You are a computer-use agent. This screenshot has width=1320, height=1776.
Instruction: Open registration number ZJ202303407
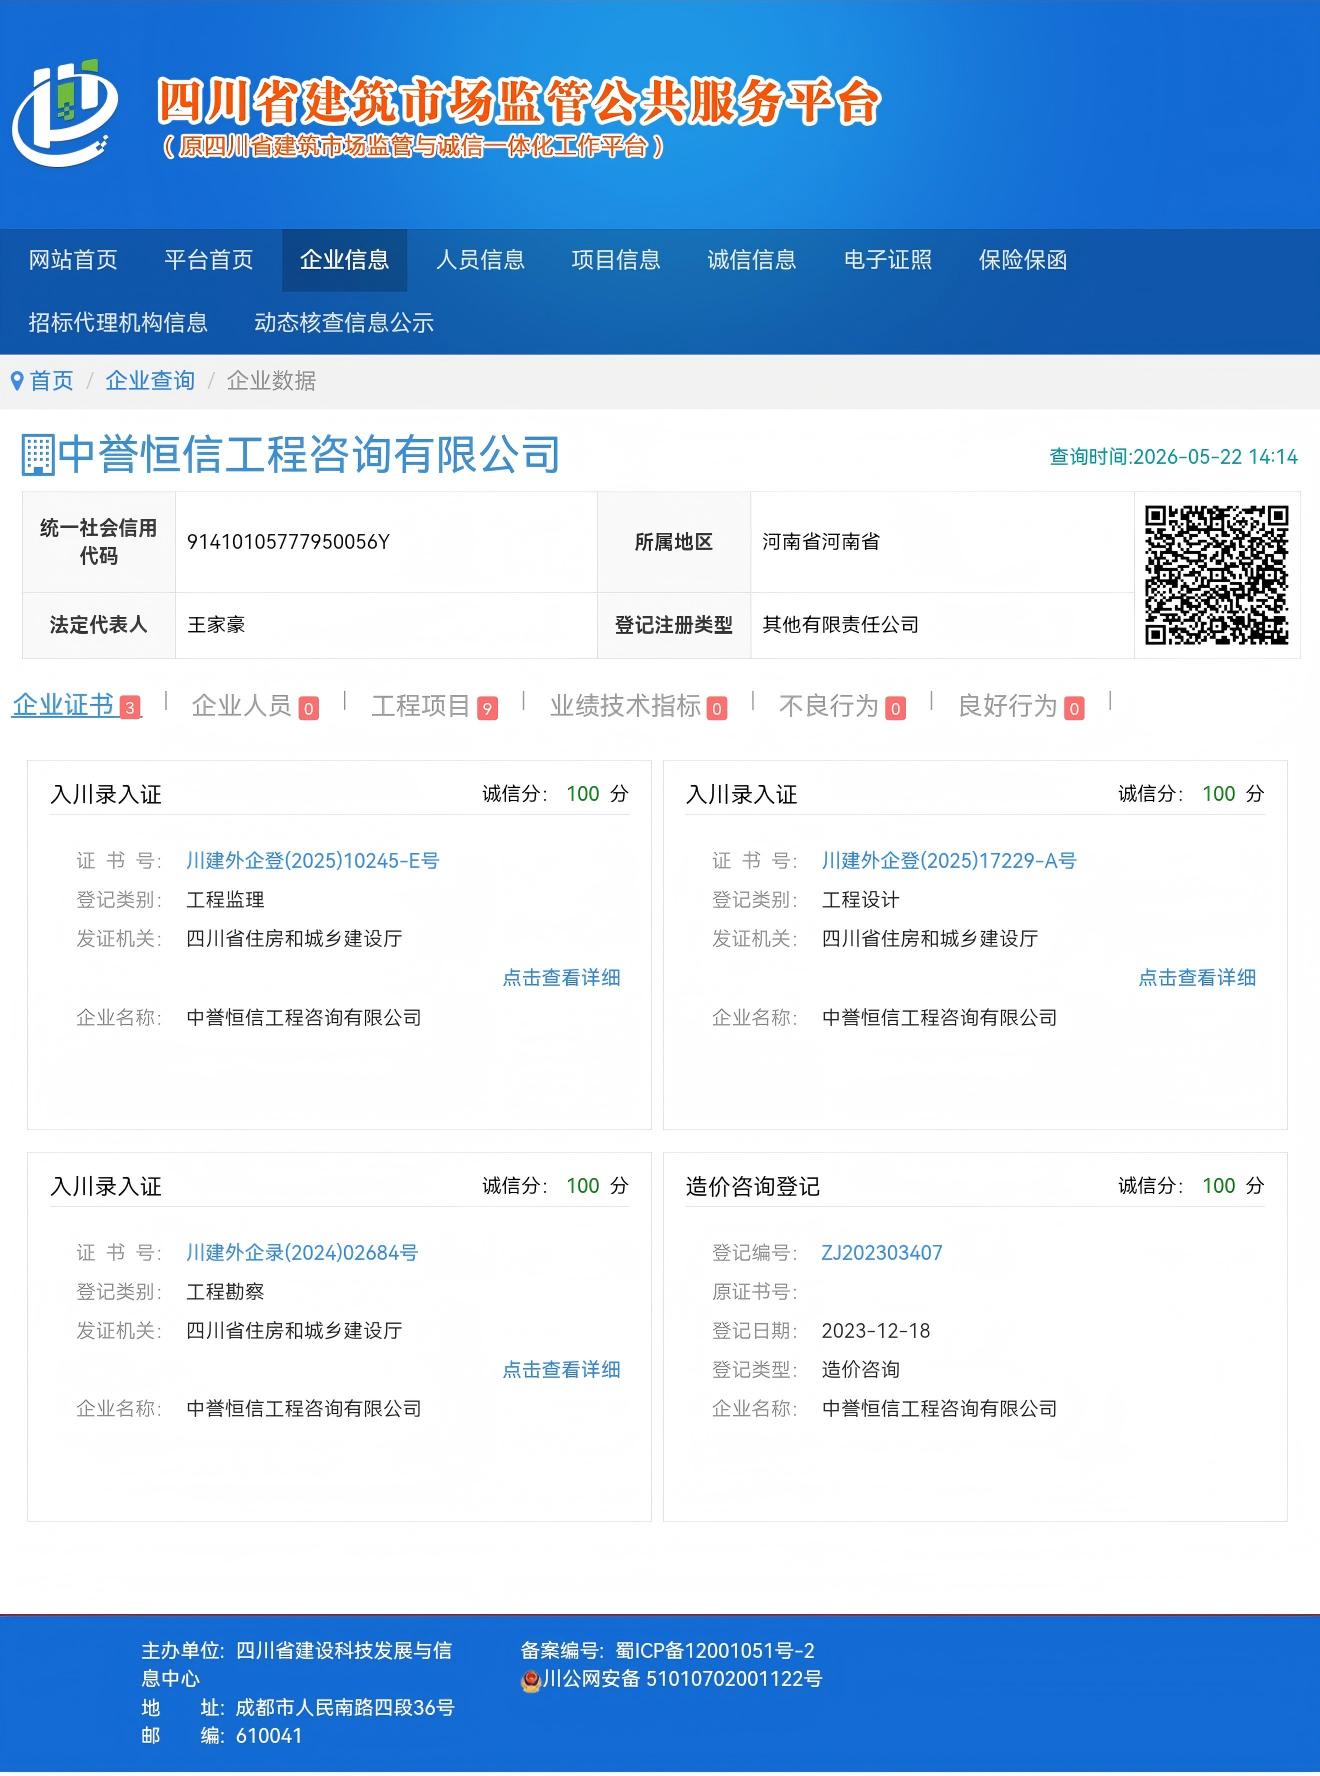pyautogui.click(x=882, y=1253)
